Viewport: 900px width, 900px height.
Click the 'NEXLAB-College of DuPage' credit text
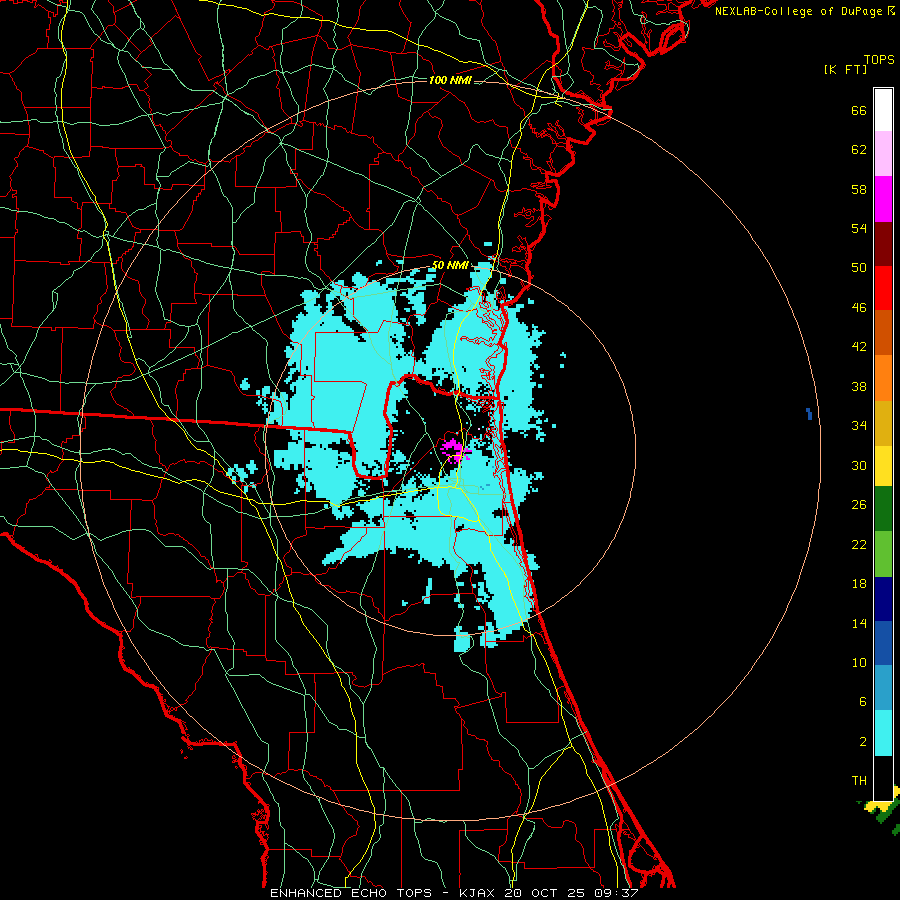coord(799,11)
